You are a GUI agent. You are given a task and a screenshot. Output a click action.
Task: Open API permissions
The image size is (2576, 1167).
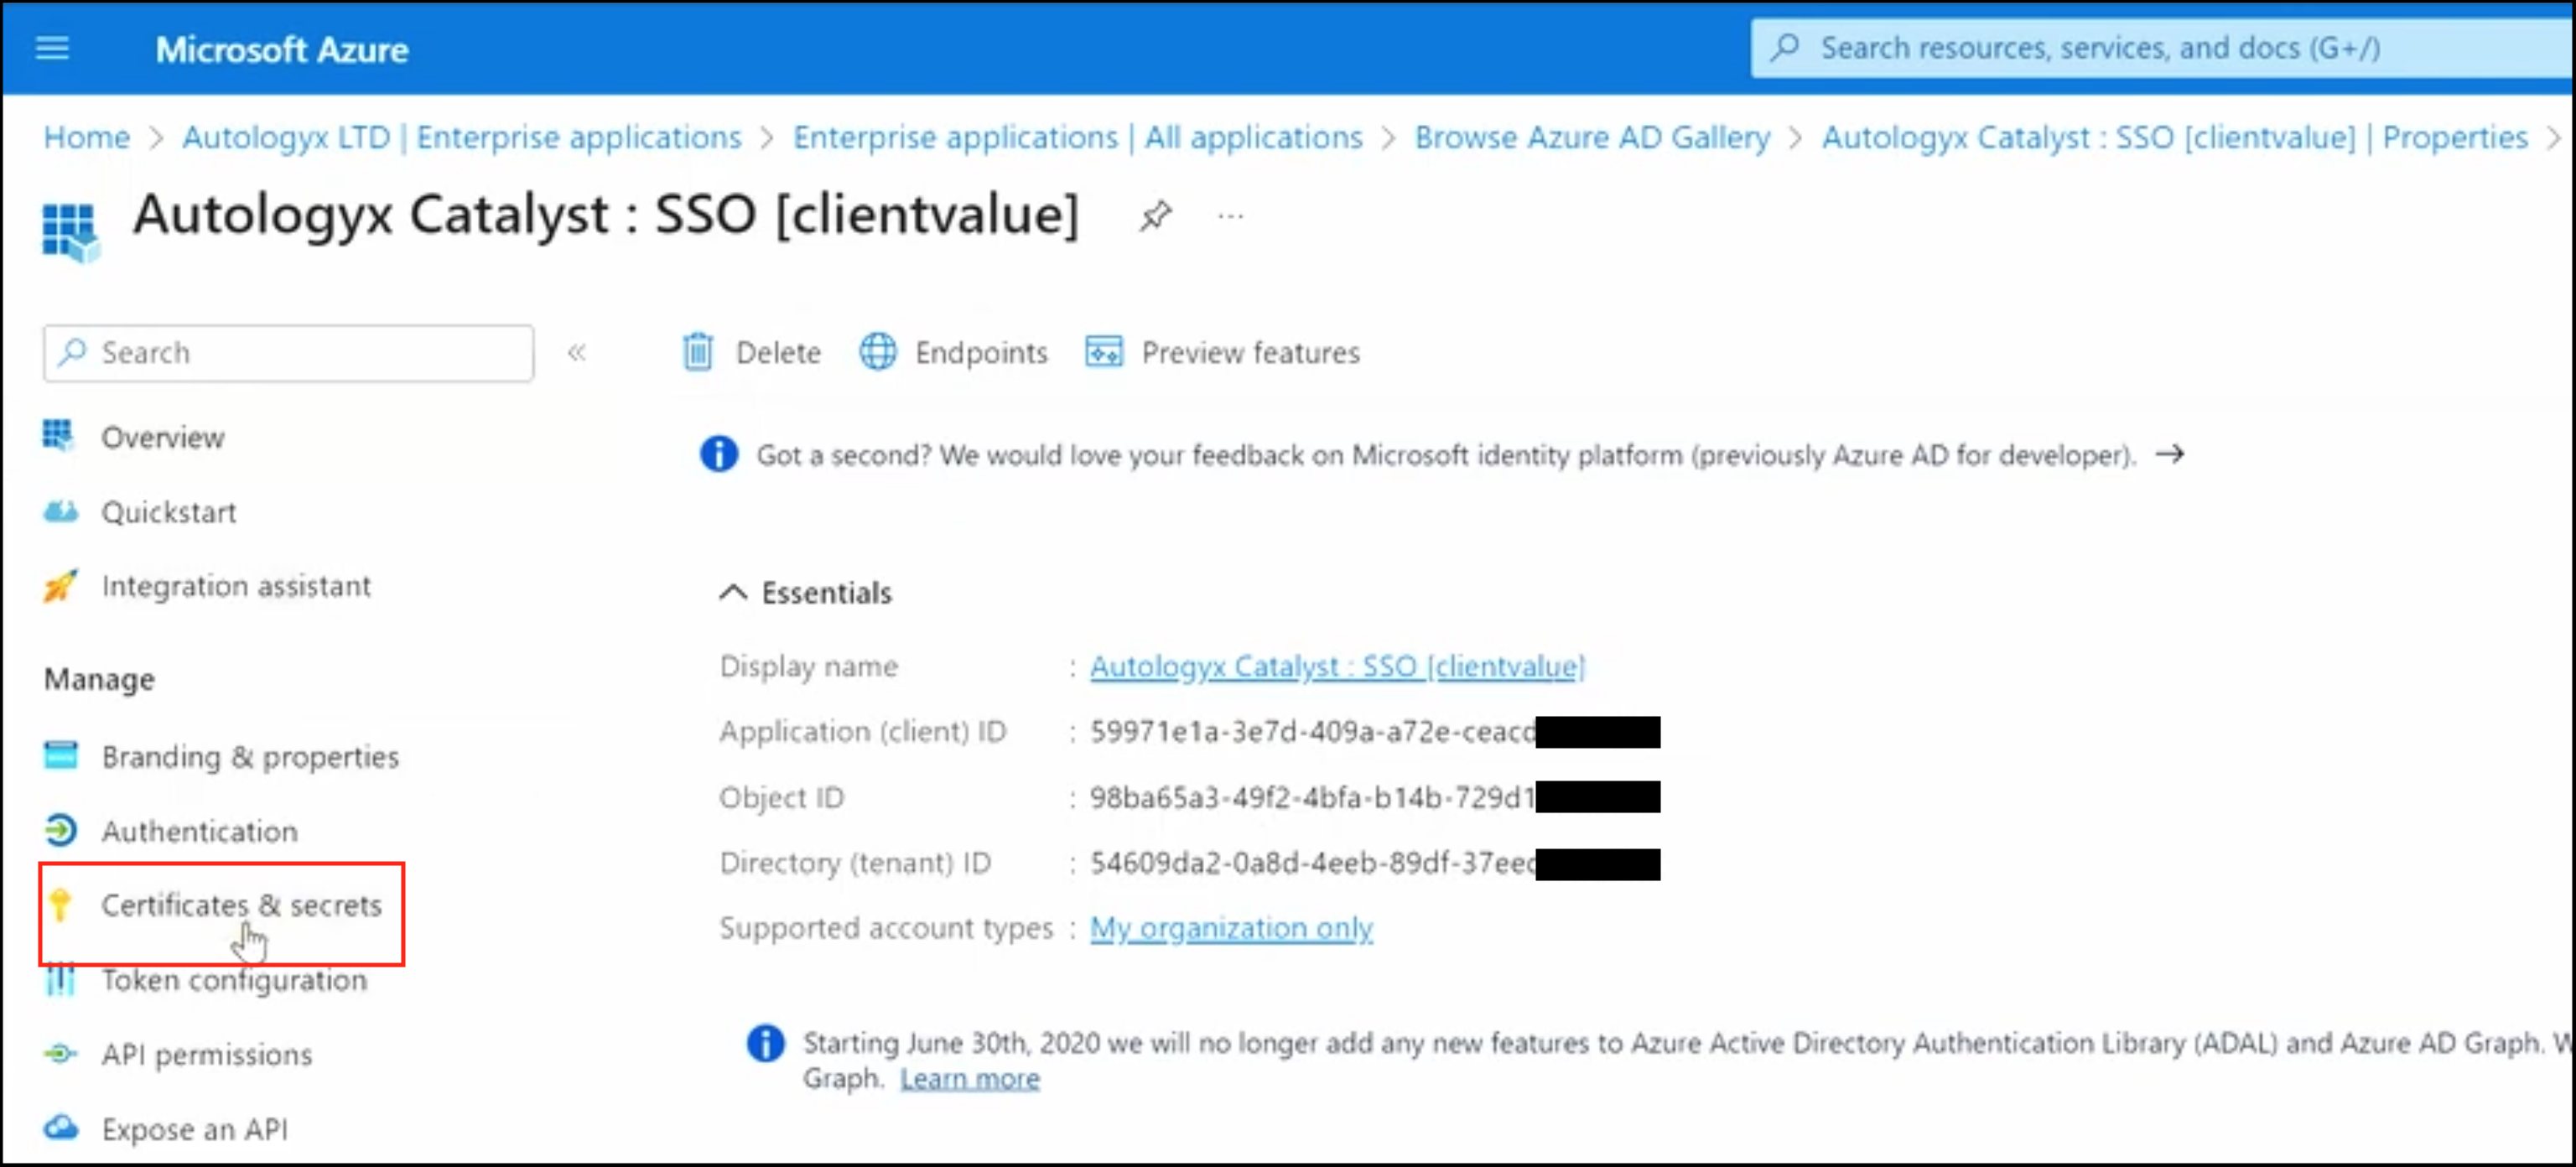click(207, 1055)
